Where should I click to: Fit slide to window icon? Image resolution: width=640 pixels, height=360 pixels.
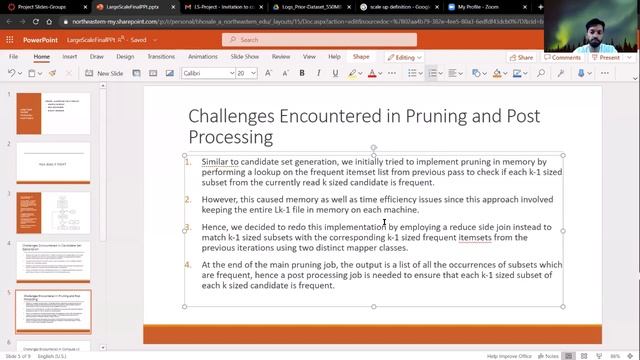[x=630, y=356]
